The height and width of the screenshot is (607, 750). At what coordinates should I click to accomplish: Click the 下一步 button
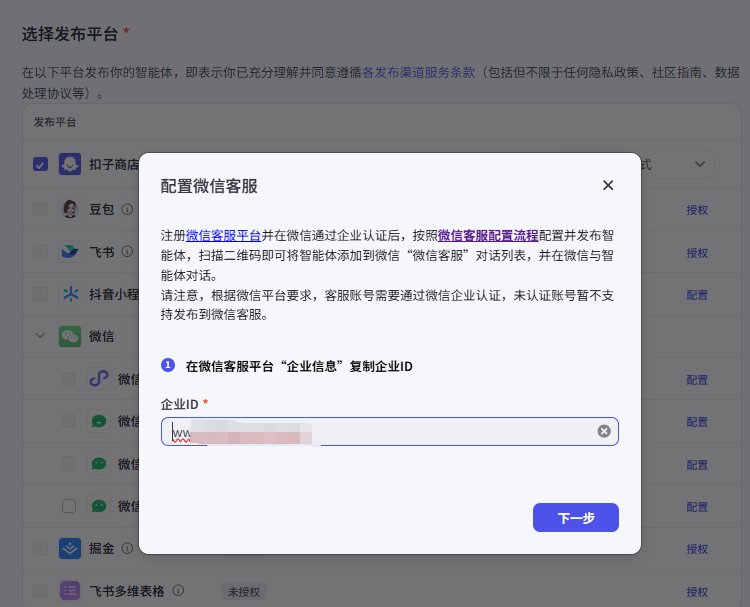(576, 518)
